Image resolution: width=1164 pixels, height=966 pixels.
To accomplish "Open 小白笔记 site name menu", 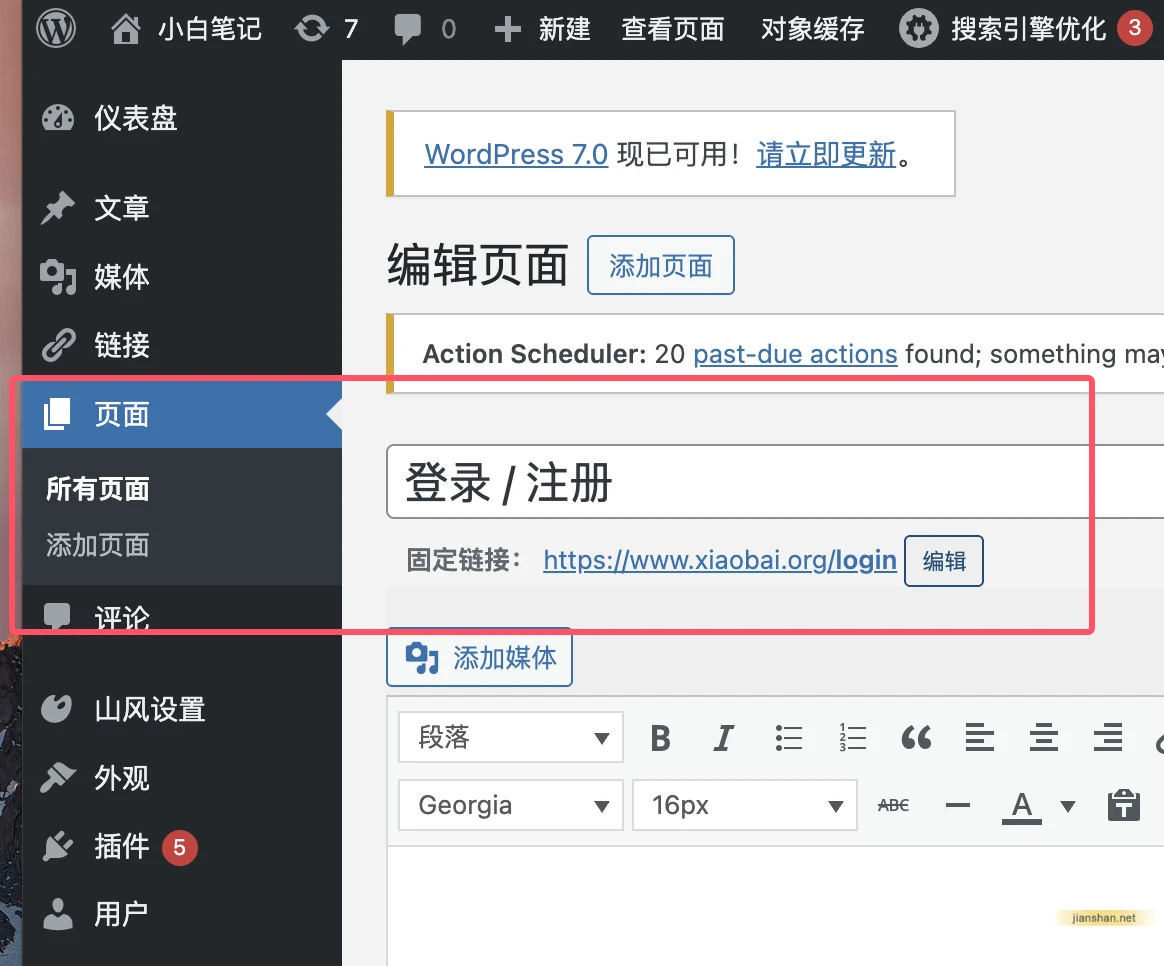I will [x=209, y=29].
